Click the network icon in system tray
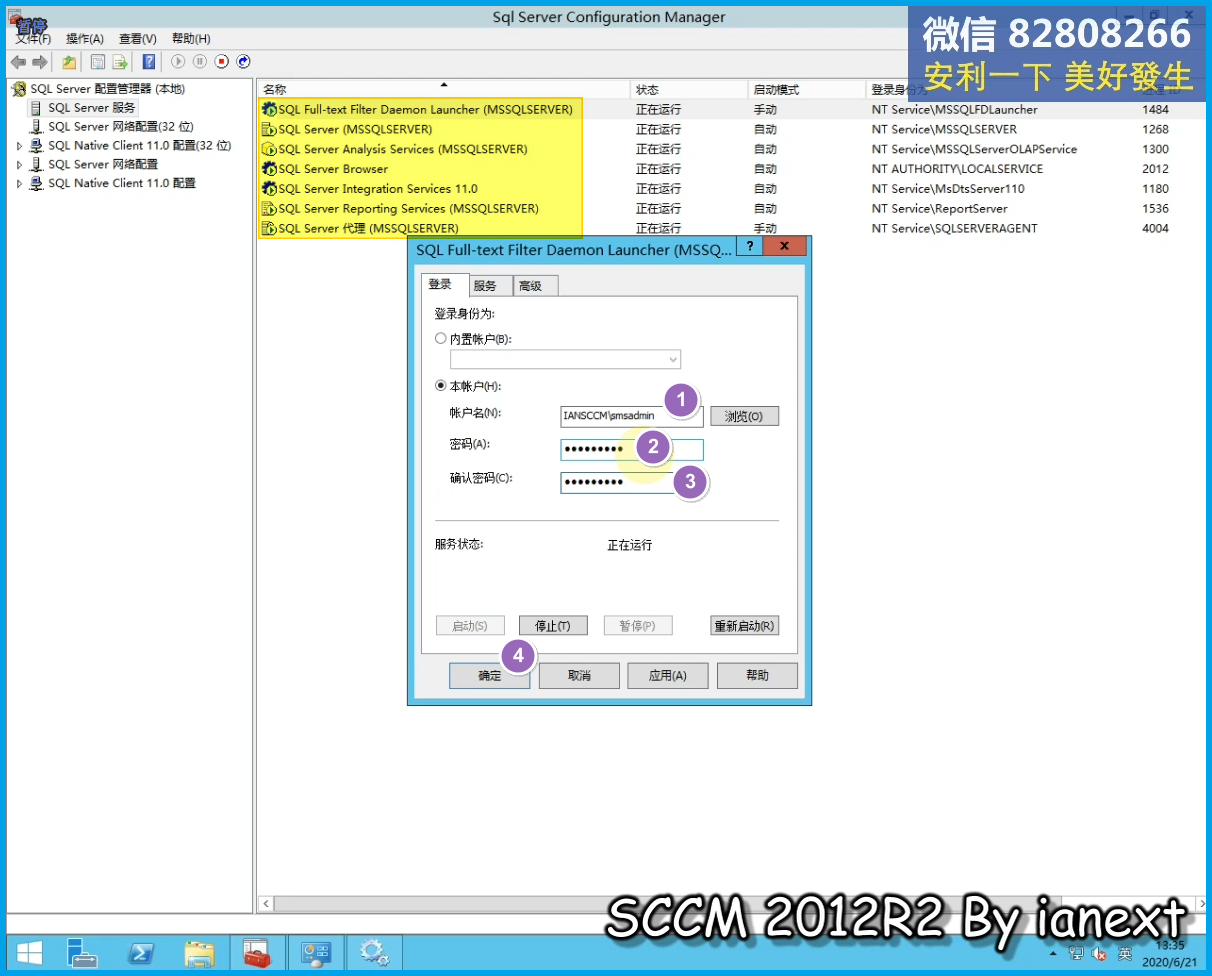The width and height of the screenshot is (1212, 976). [x=1075, y=953]
